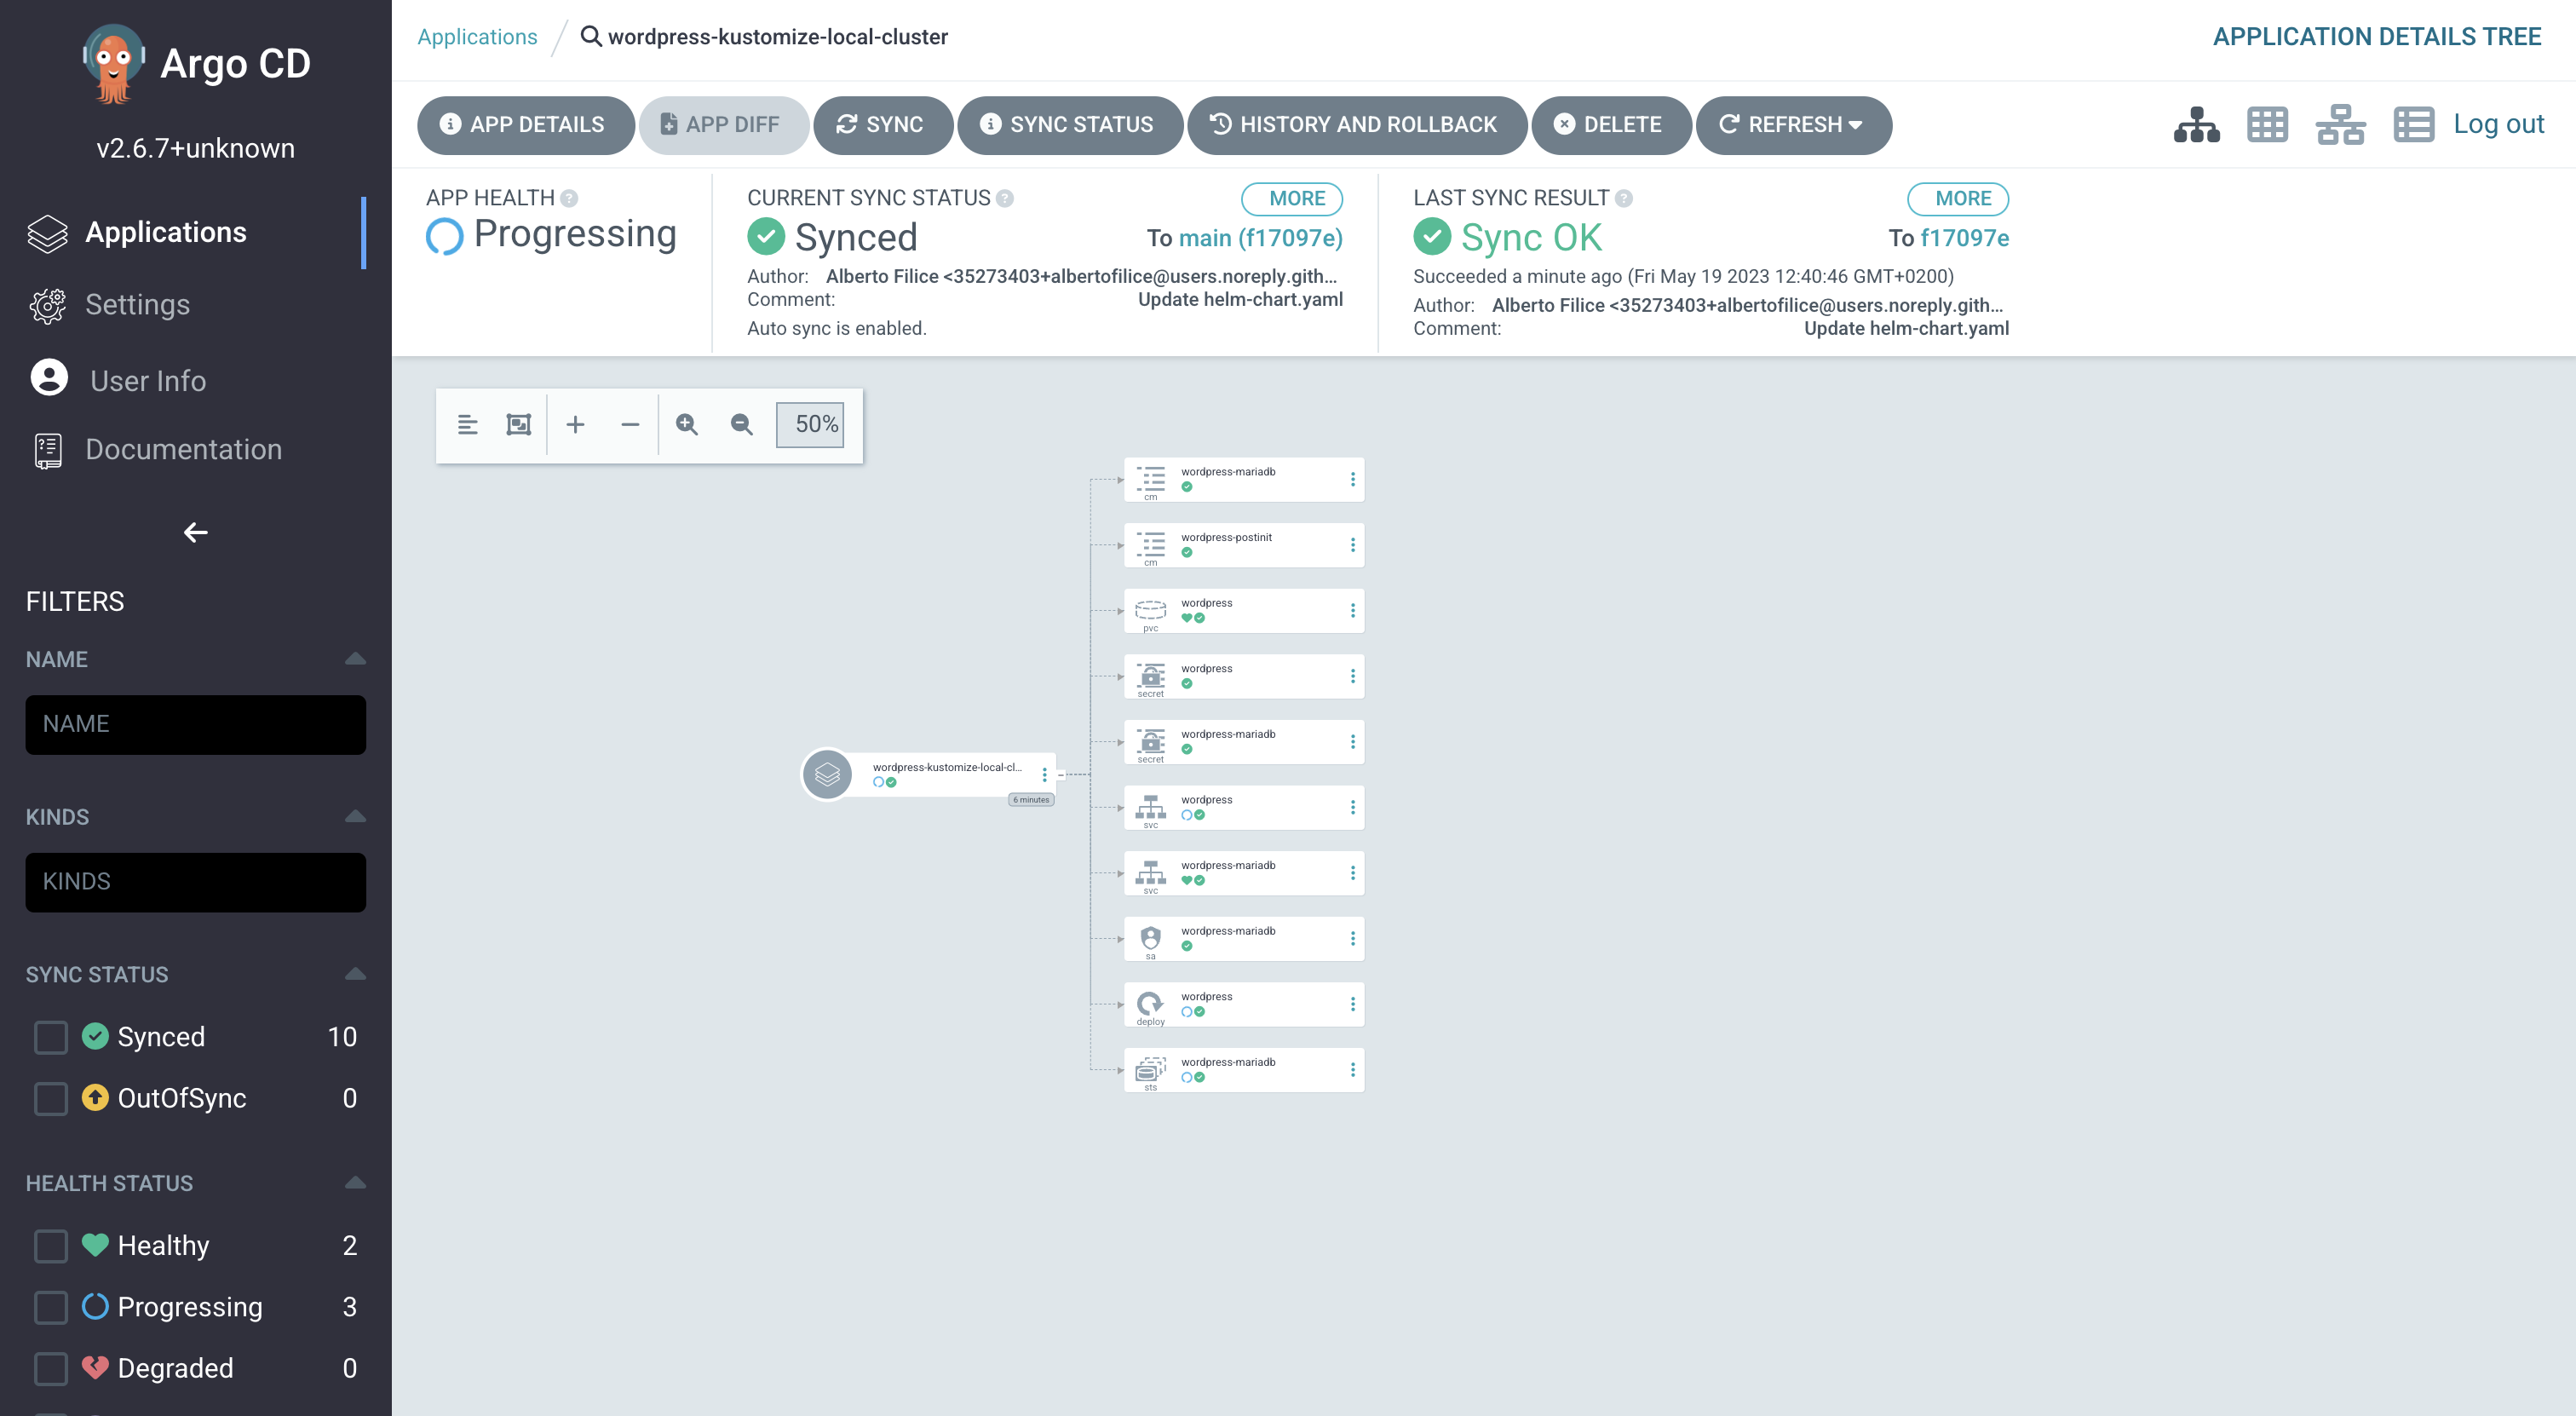Click the 50% zoom level box
Viewport: 2576px width, 1416px height.
pyautogui.click(x=810, y=424)
